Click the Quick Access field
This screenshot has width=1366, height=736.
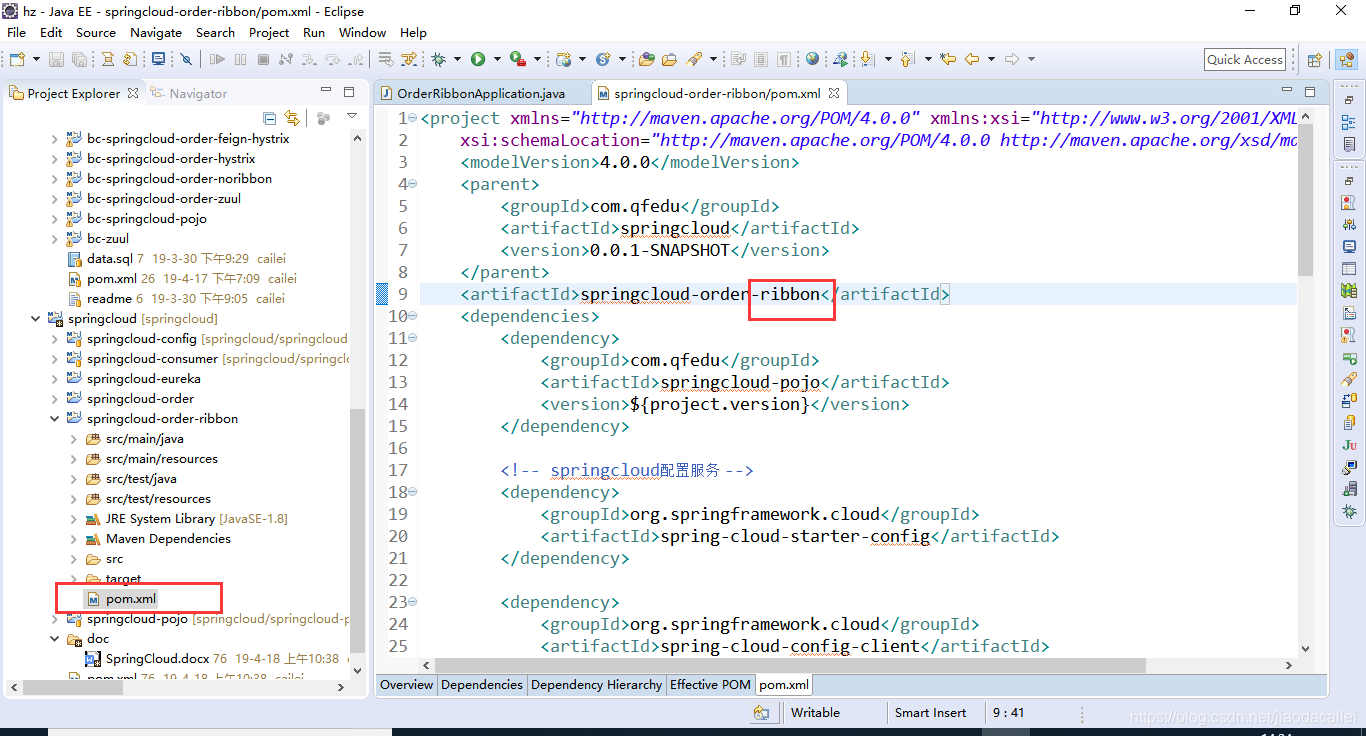pos(1244,59)
